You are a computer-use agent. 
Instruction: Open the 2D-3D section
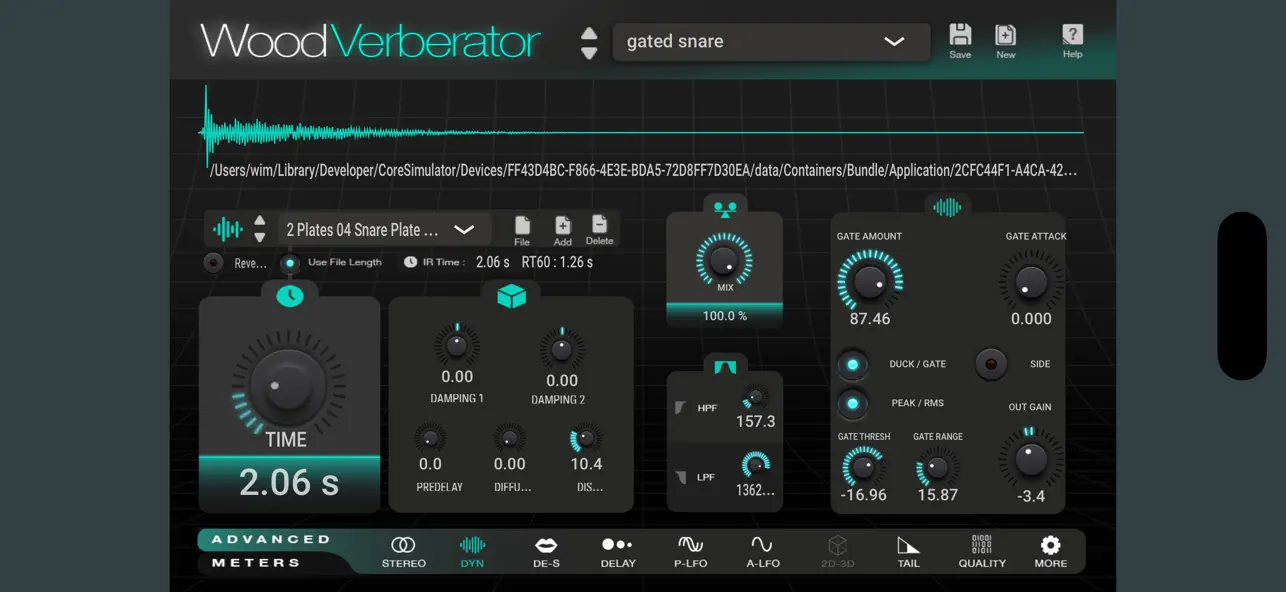tap(836, 552)
